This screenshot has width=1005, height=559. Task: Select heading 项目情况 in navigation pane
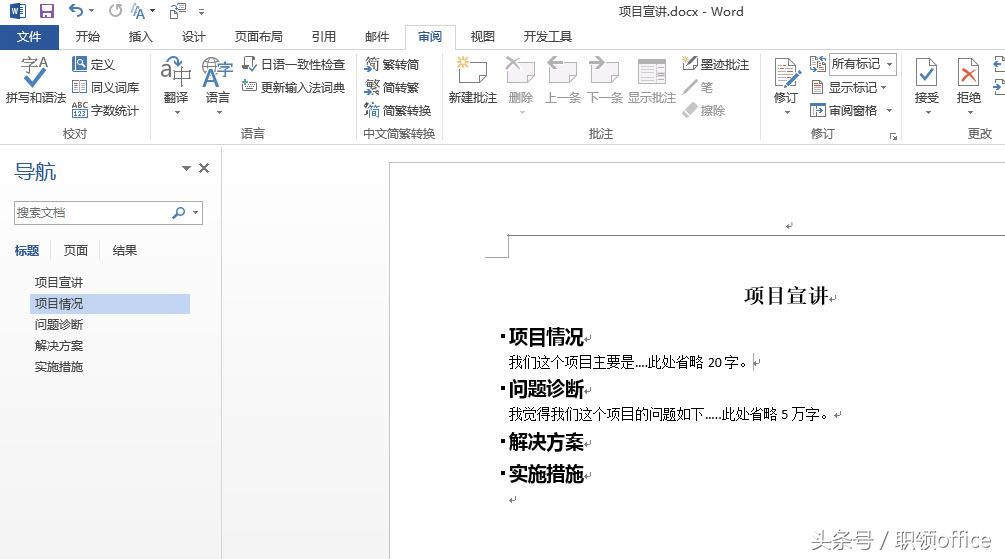coord(110,304)
